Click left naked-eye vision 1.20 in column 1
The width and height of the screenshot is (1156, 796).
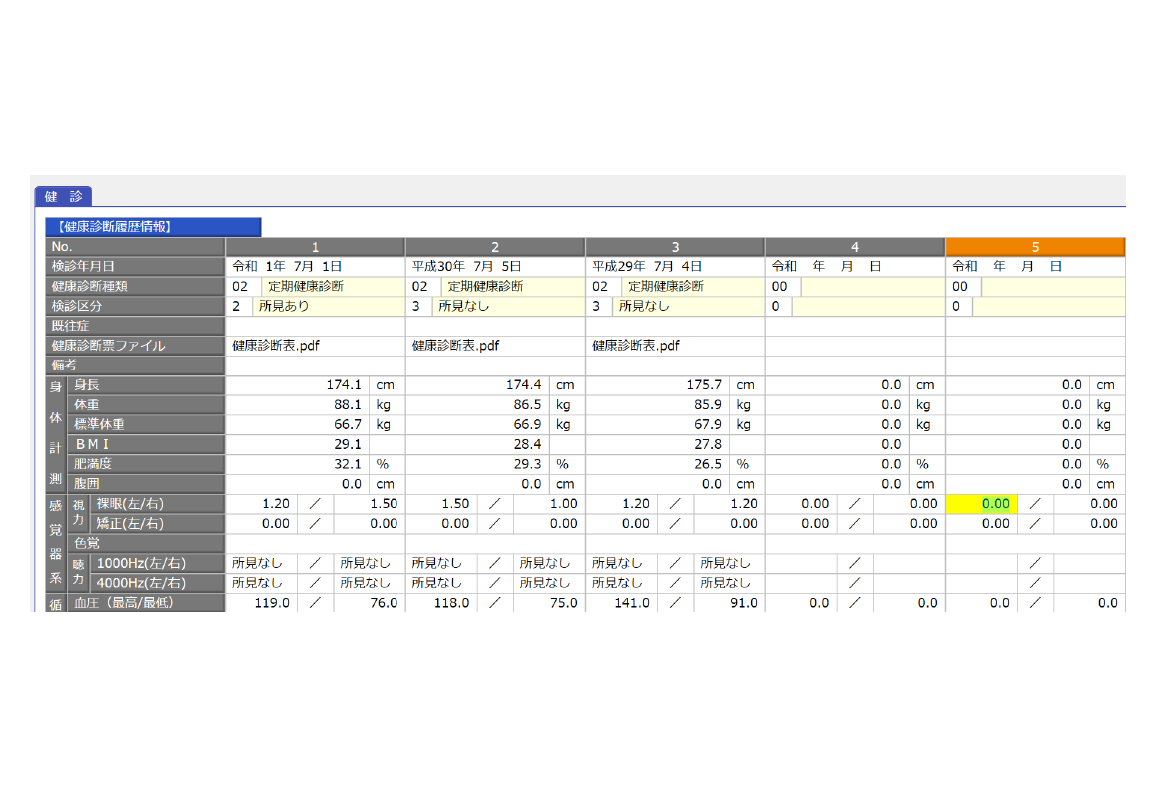(262, 504)
